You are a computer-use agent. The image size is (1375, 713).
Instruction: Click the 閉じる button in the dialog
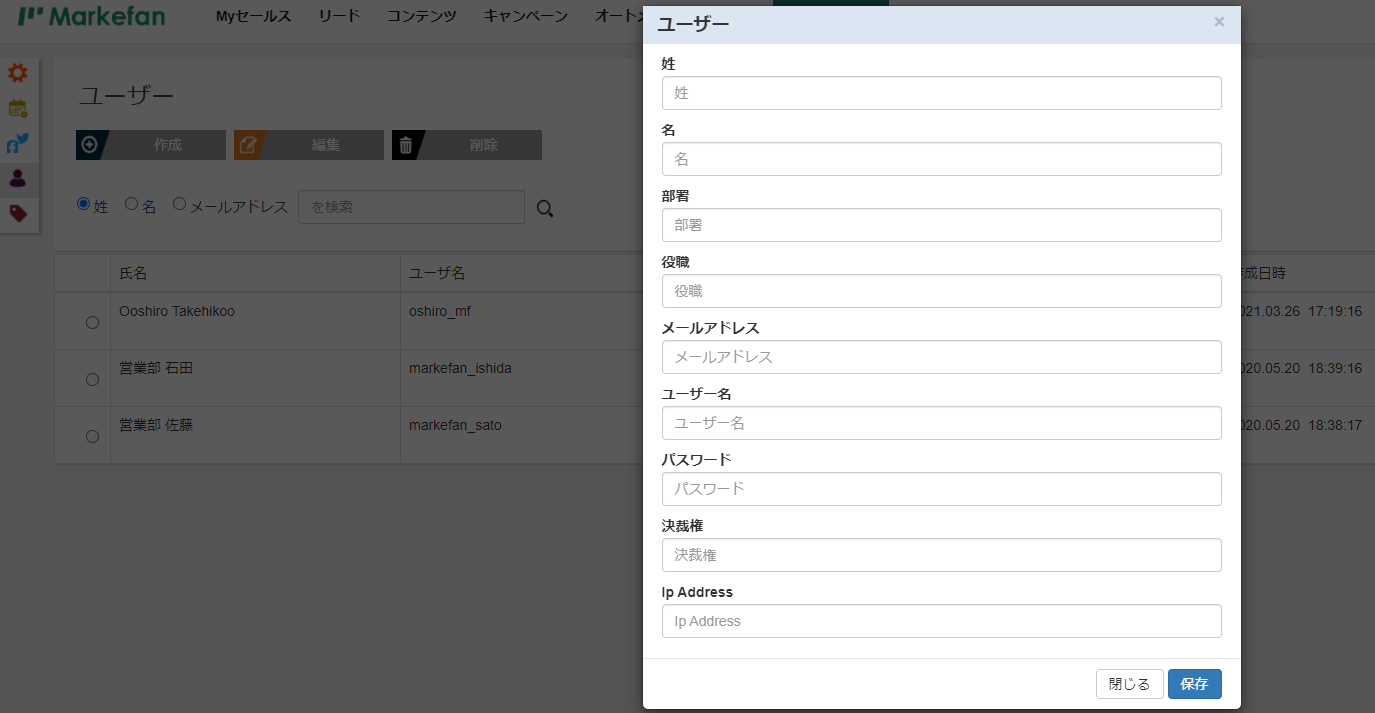pyautogui.click(x=1130, y=684)
